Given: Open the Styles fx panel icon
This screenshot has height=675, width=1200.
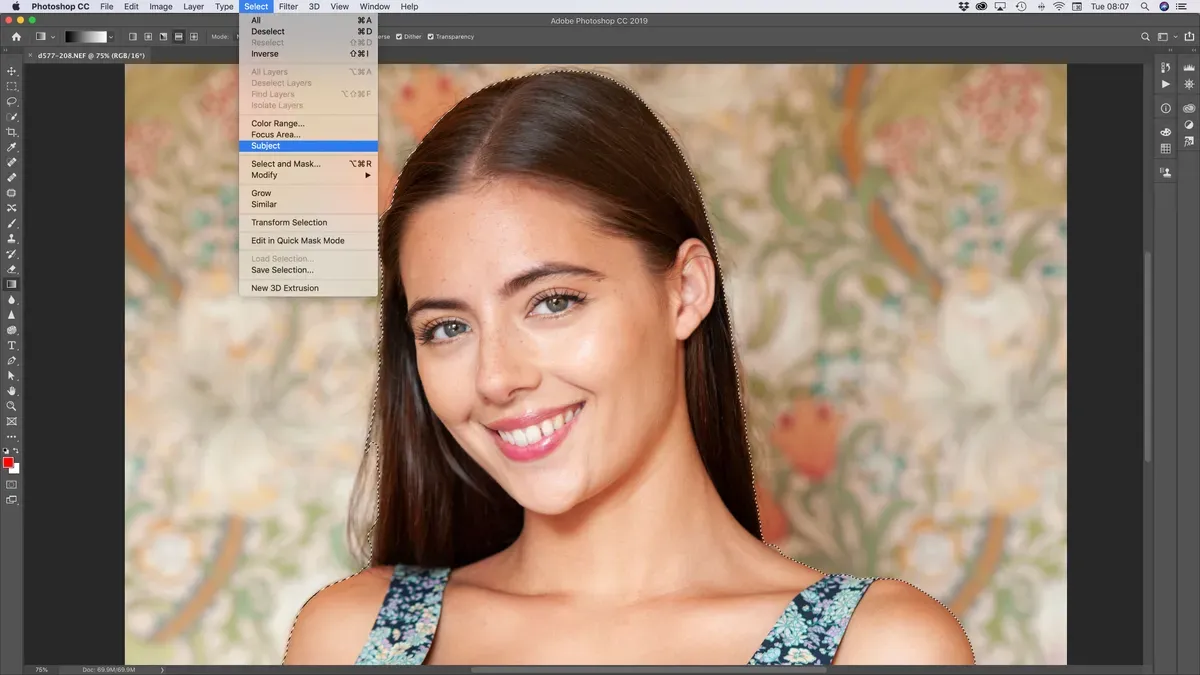Looking at the screenshot, I should click(x=1189, y=141).
